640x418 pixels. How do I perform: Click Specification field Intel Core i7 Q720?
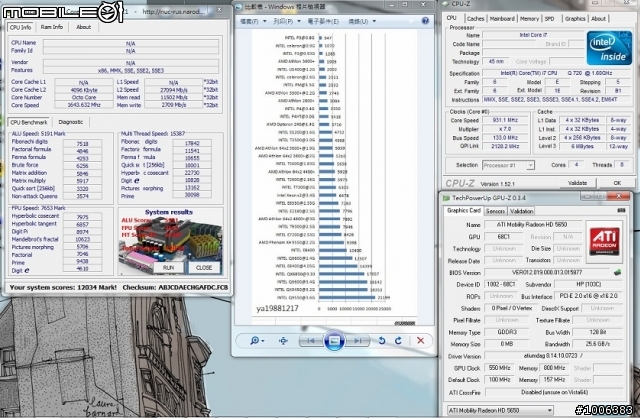(556, 73)
